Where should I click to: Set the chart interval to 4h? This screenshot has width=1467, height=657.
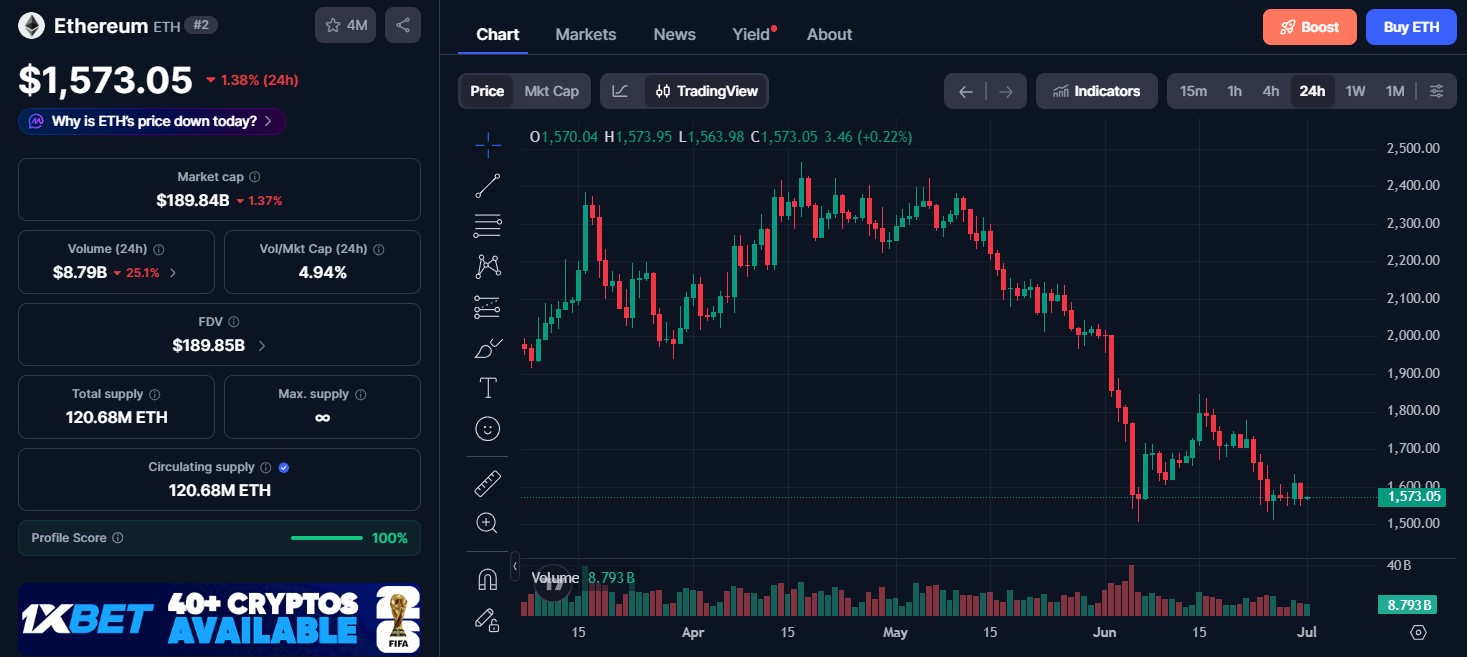(1271, 91)
